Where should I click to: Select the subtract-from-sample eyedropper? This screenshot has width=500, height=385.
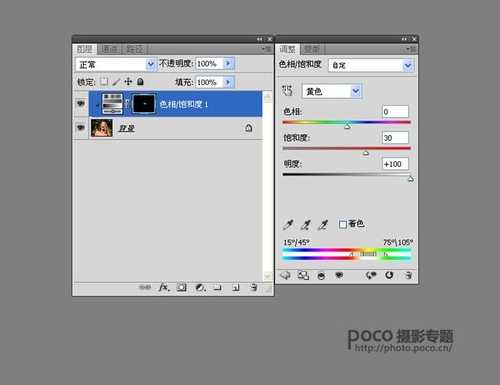click(x=323, y=225)
